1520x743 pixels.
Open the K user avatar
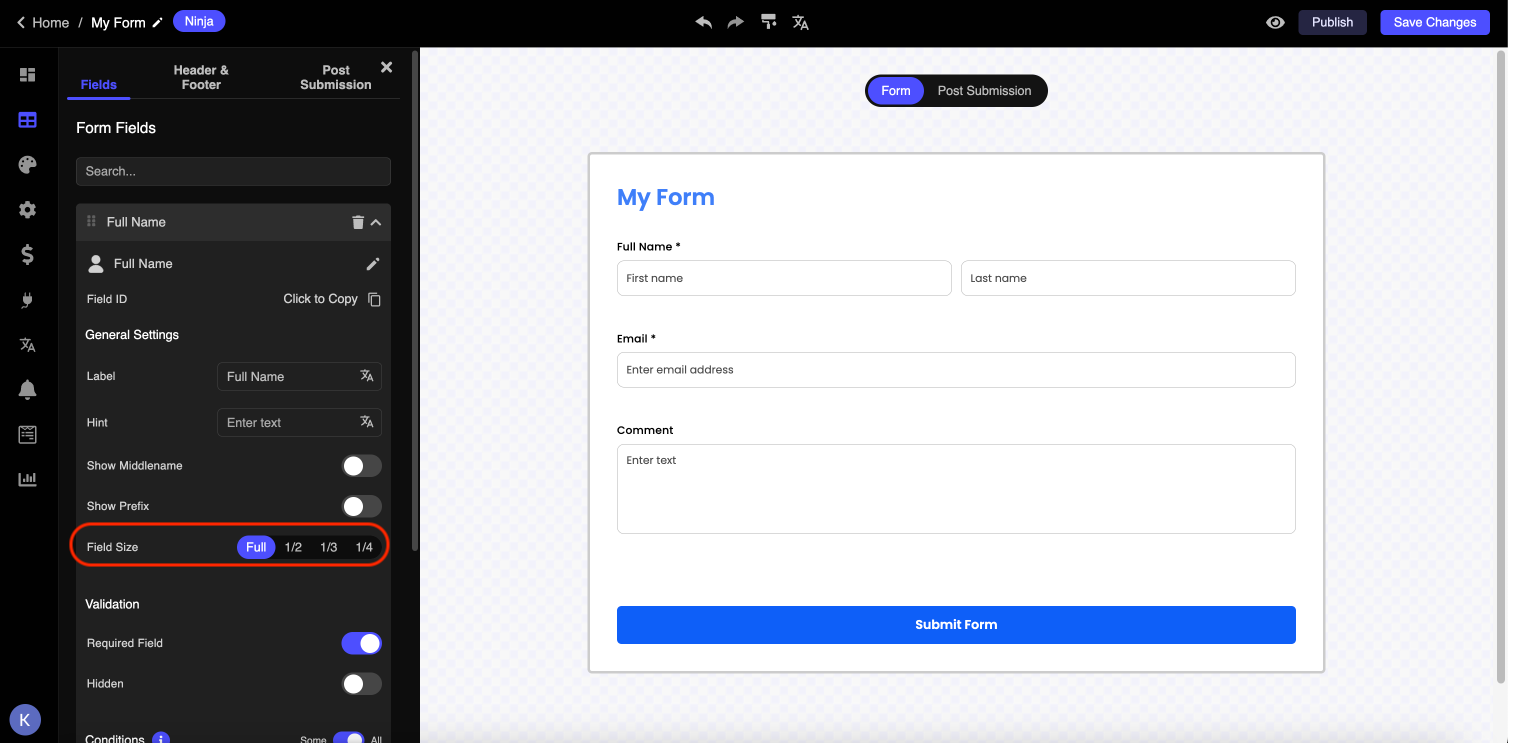point(25,719)
